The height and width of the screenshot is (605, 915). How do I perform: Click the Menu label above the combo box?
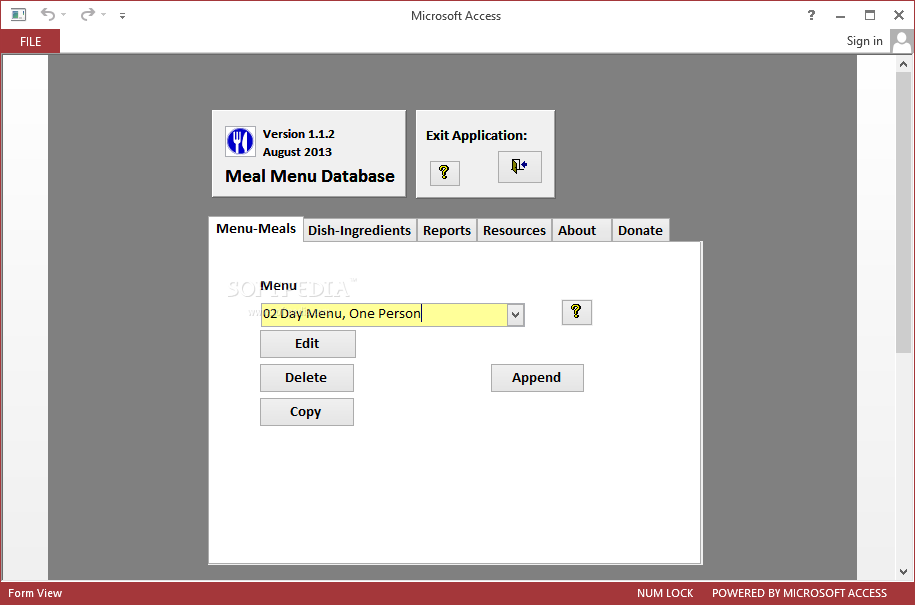click(278, 285)
